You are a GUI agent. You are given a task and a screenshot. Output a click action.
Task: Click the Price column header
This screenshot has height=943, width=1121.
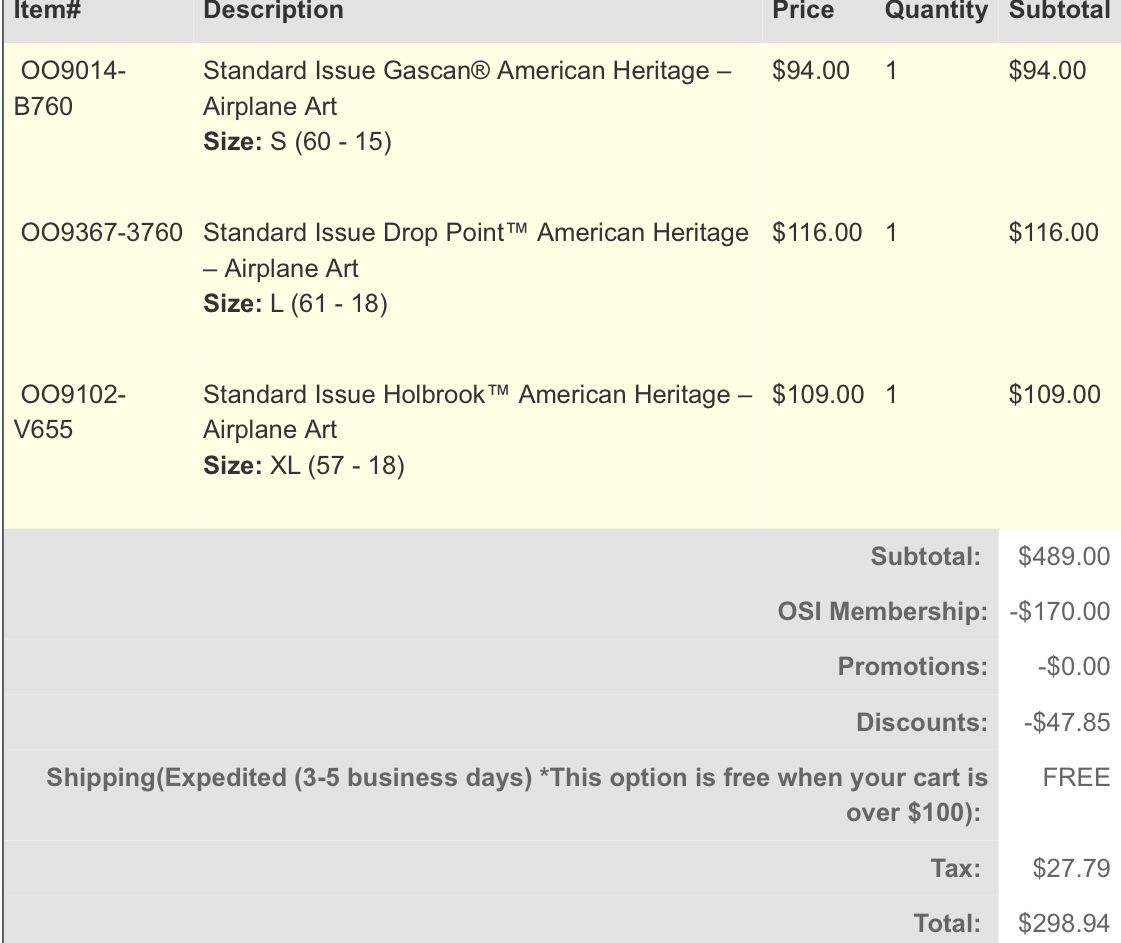(802, 10)
